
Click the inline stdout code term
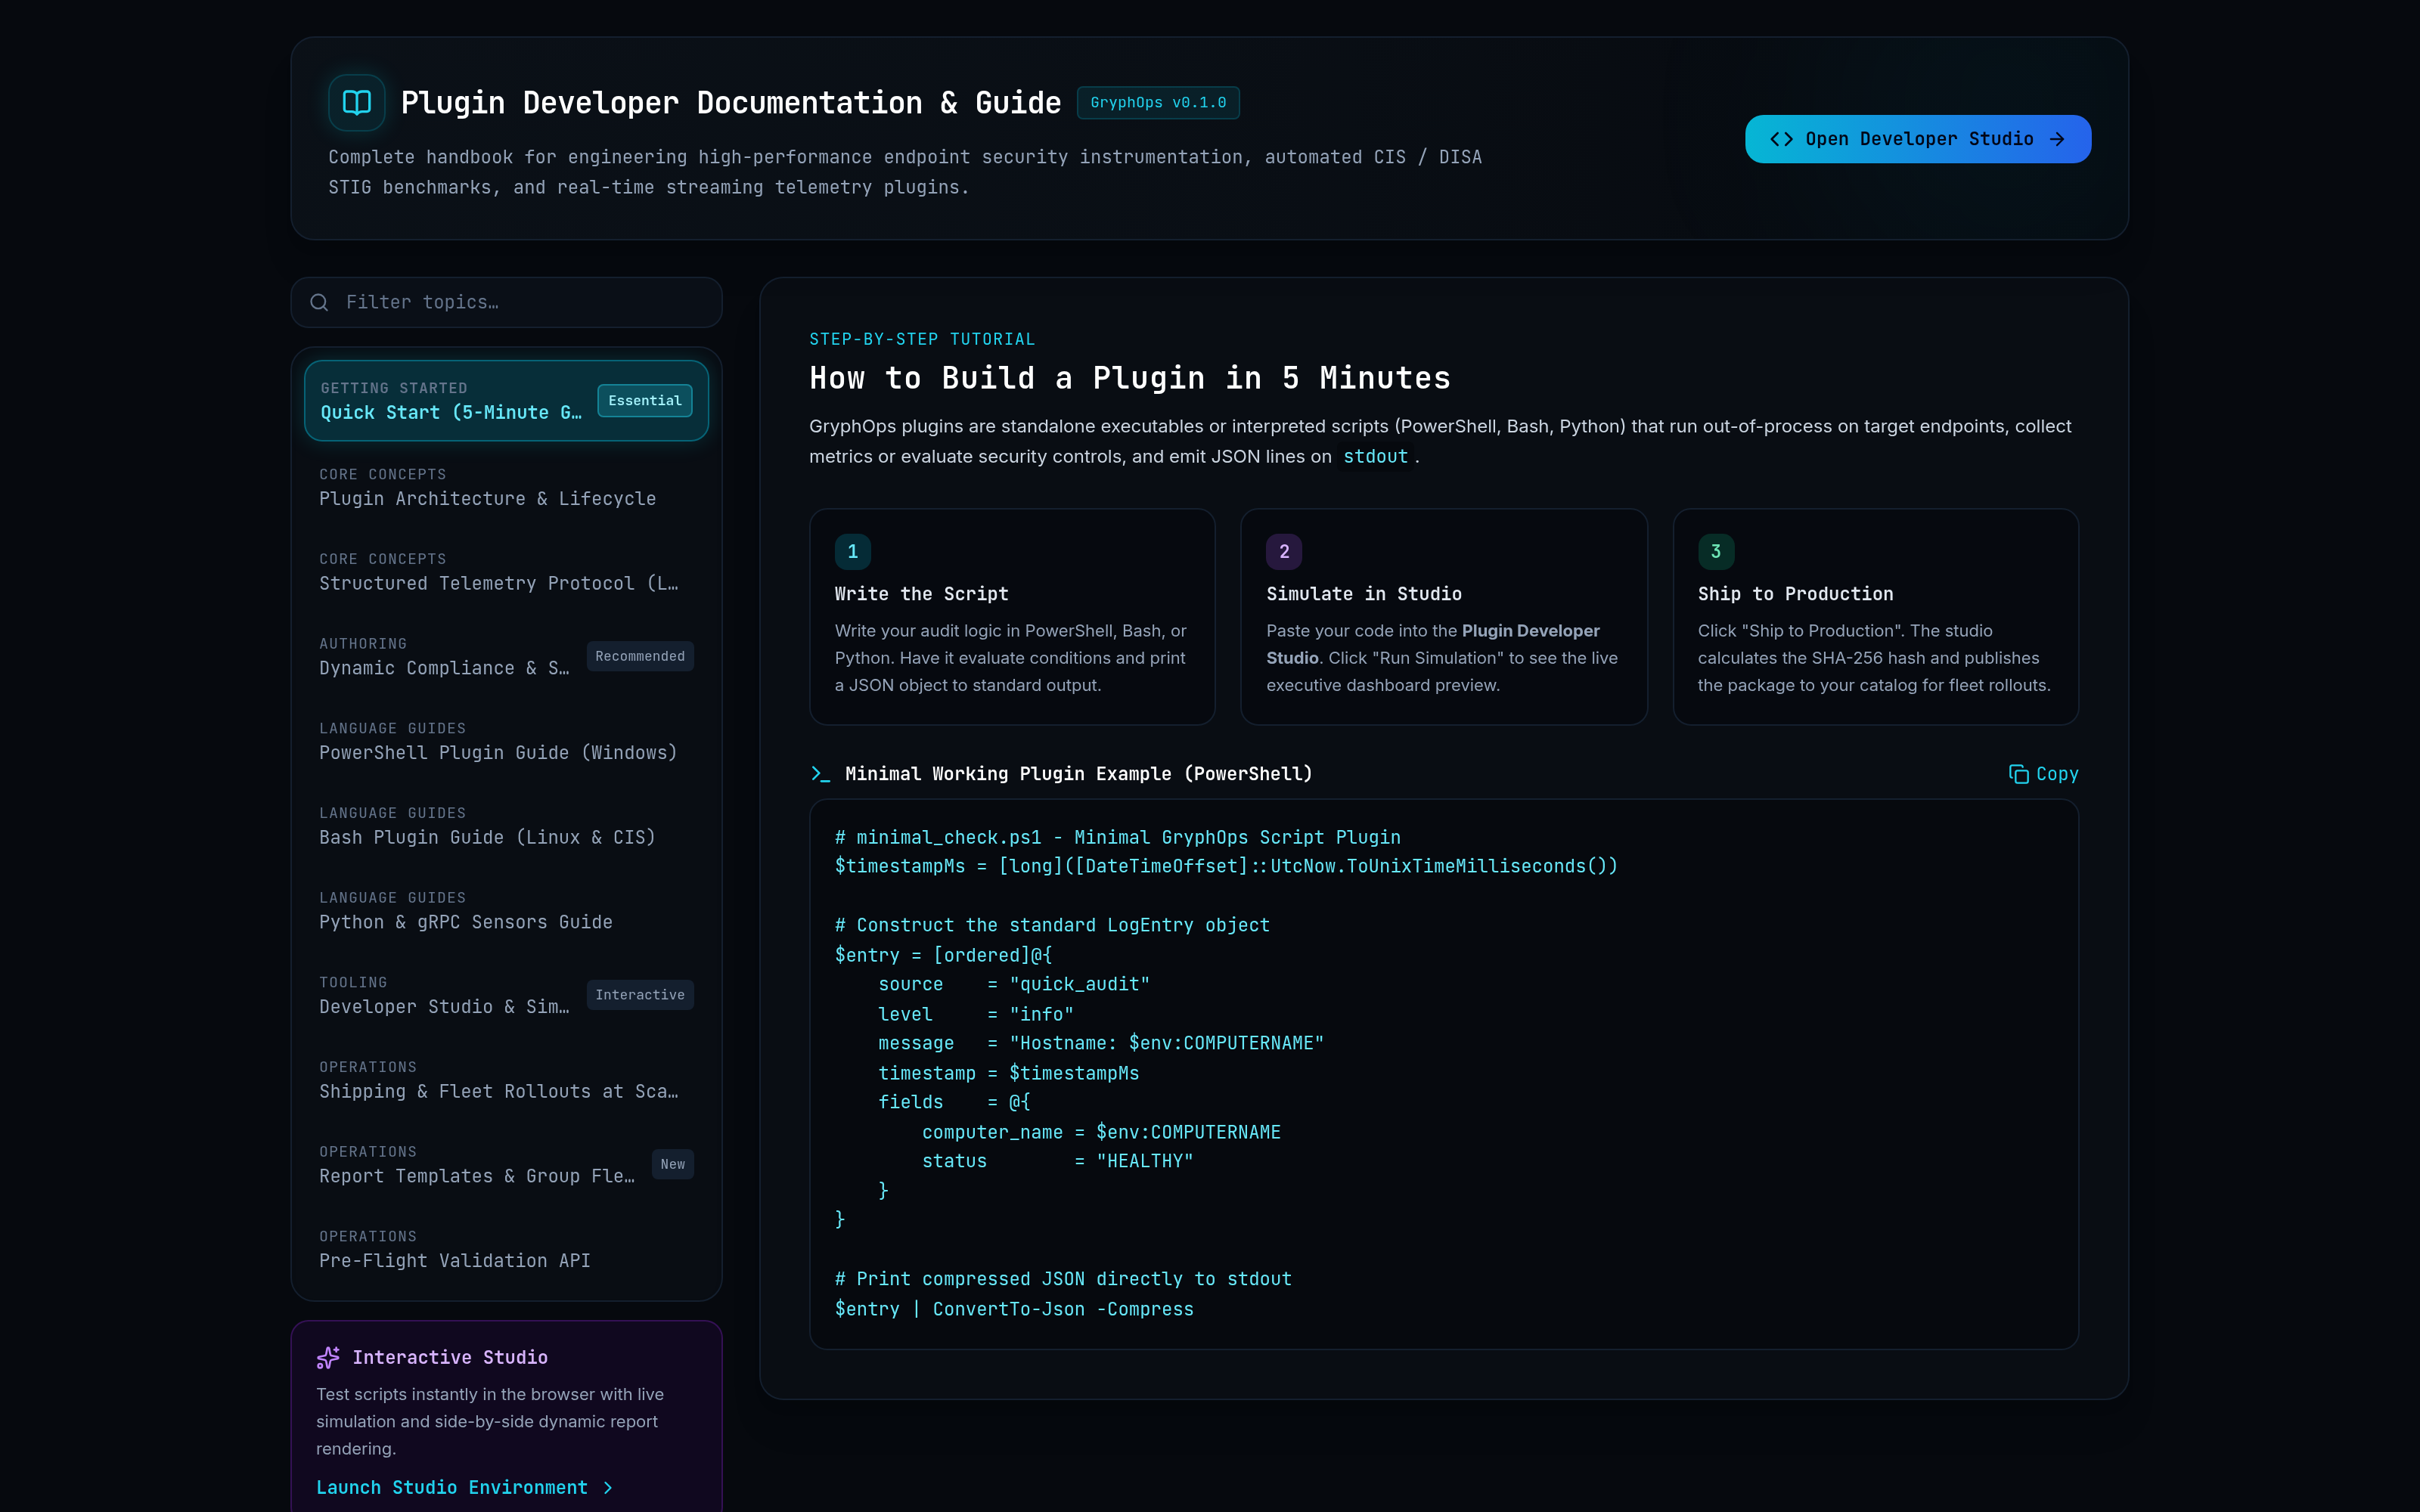1375,457
